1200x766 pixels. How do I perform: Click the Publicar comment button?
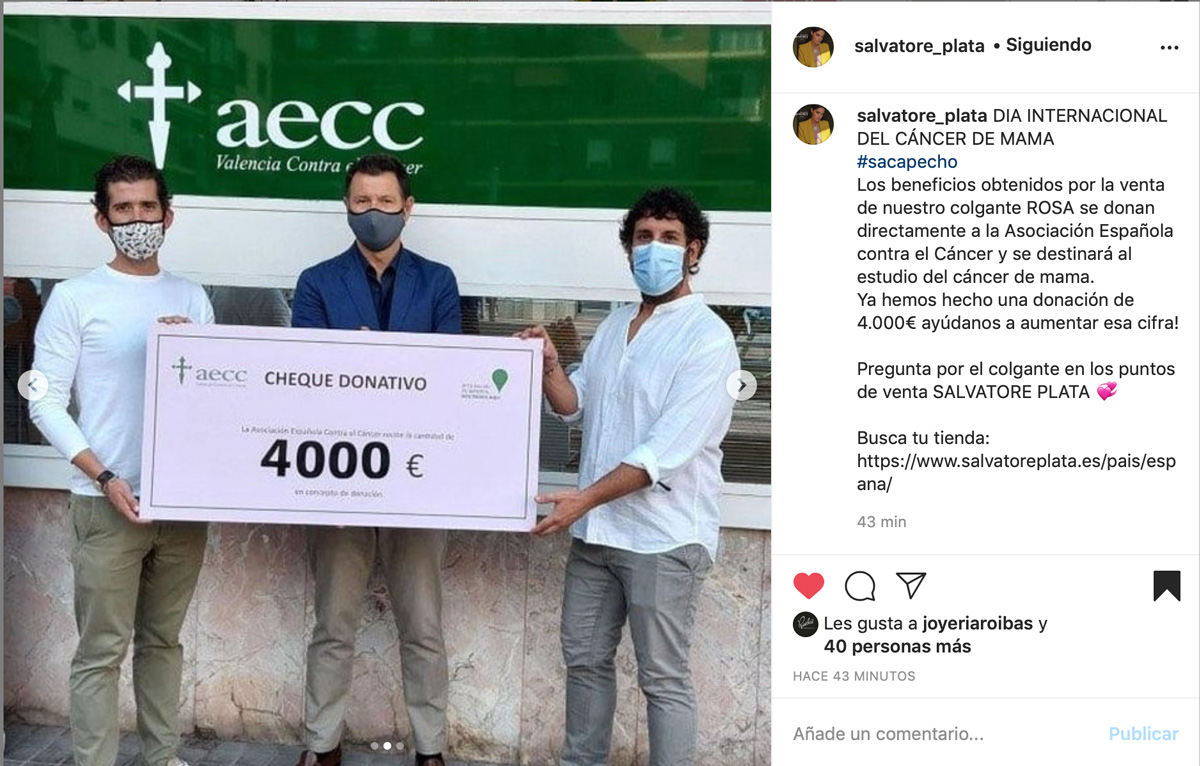(x=1143, y=734)
